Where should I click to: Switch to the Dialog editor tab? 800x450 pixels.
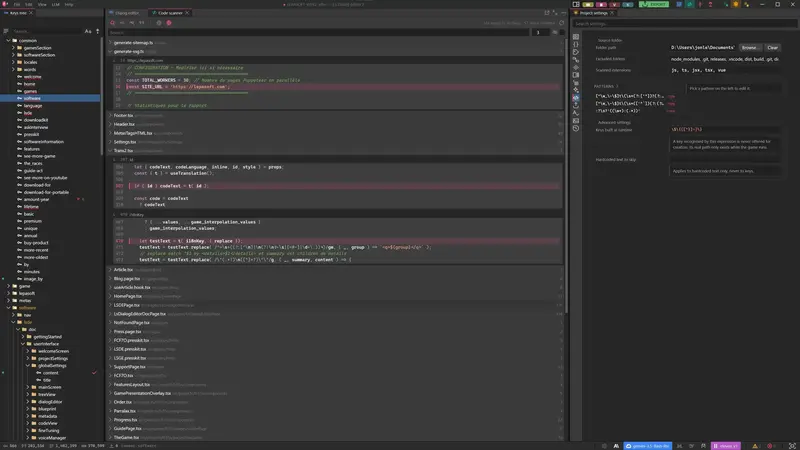(127, 13)
